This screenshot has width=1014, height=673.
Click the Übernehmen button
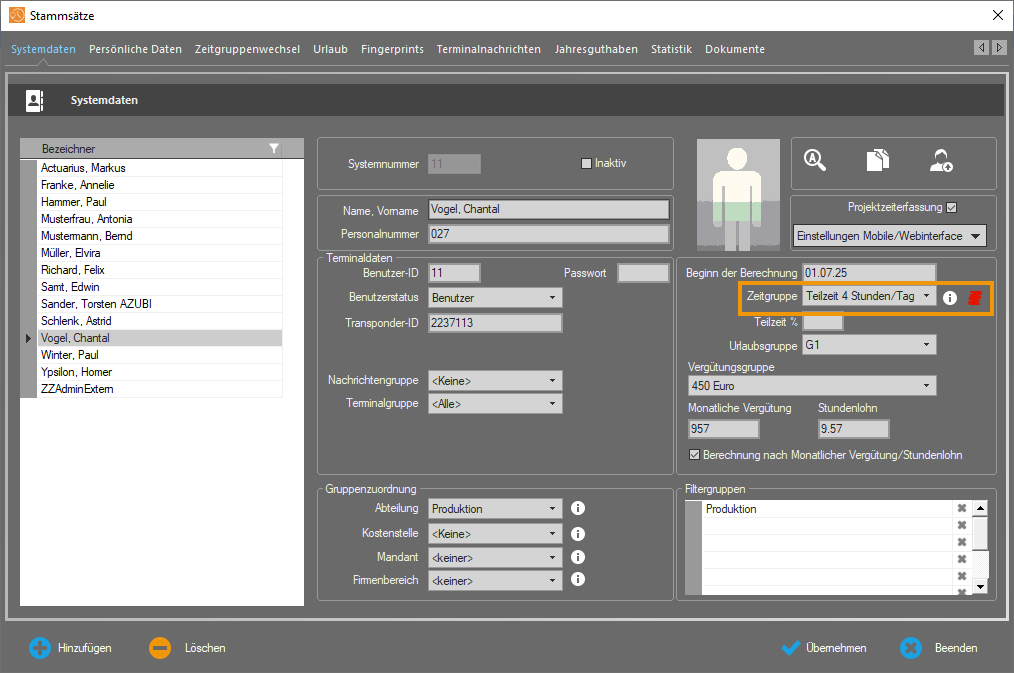(824, 648)
